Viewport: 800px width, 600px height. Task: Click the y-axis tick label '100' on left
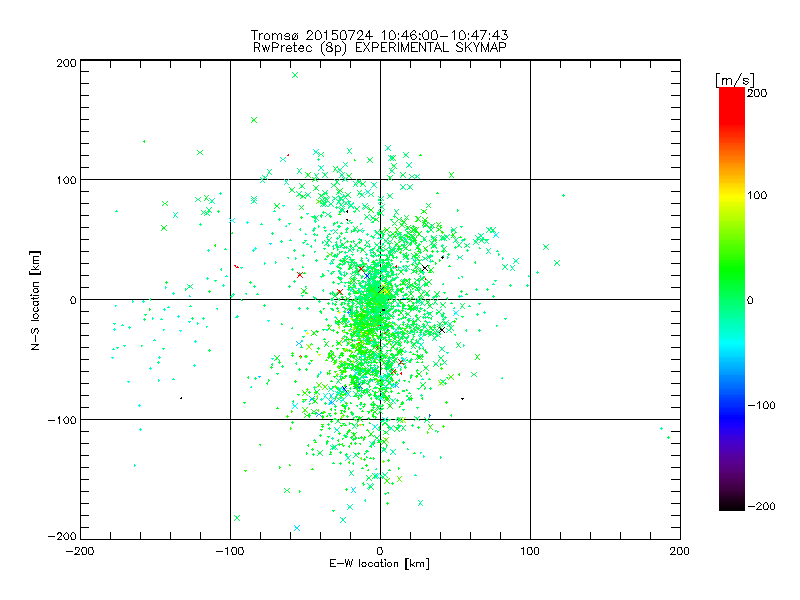click(x=66, y=180)
